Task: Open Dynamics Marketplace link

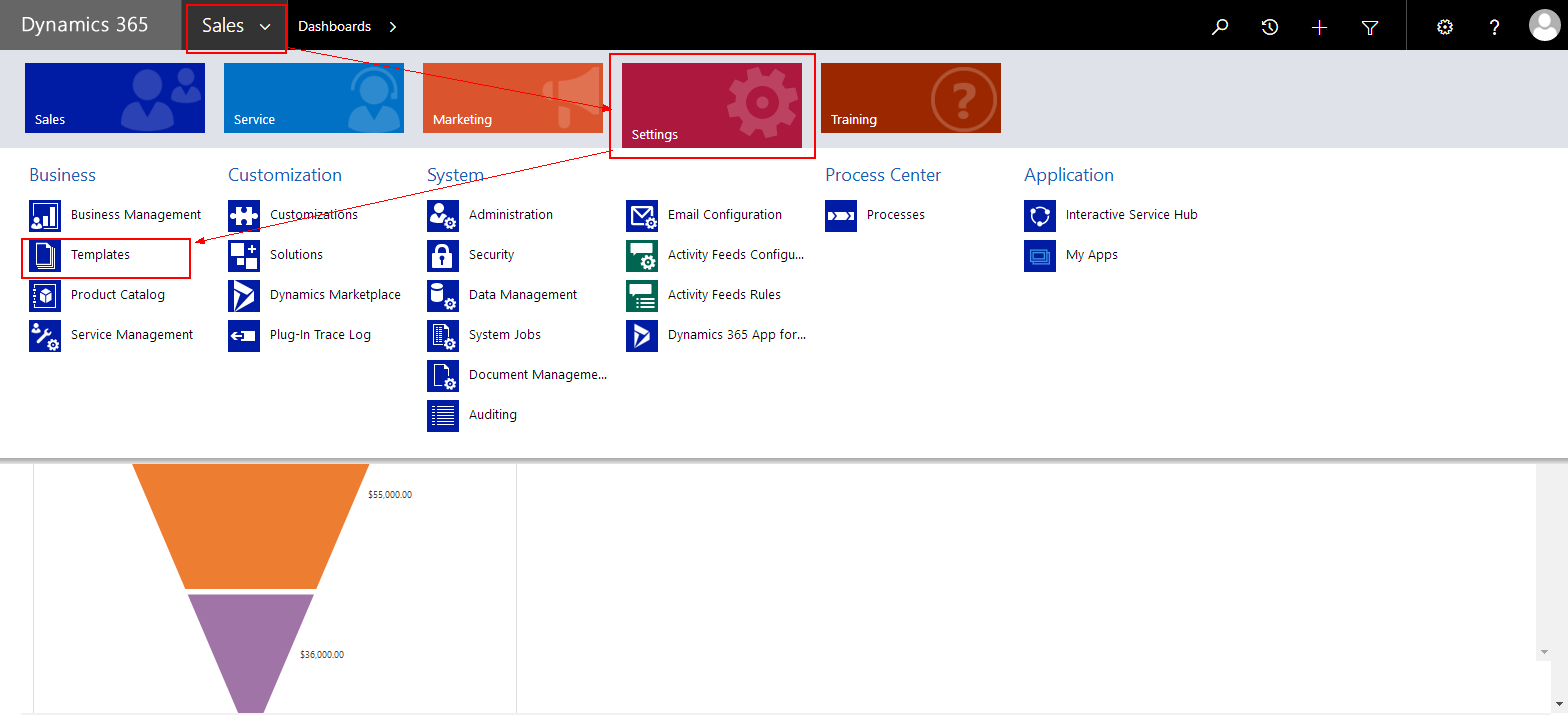Action: pos(335,295)
